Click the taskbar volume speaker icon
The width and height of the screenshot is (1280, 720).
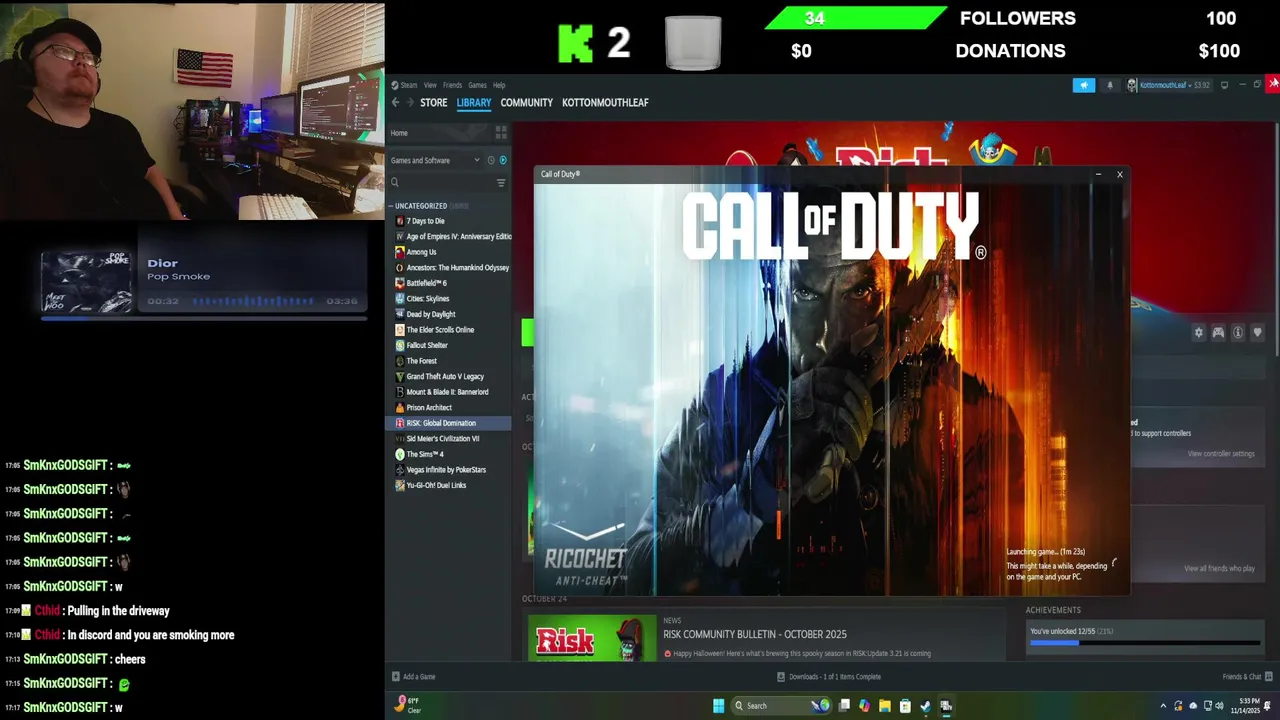pyautogui.click(x=1219, y=706)
